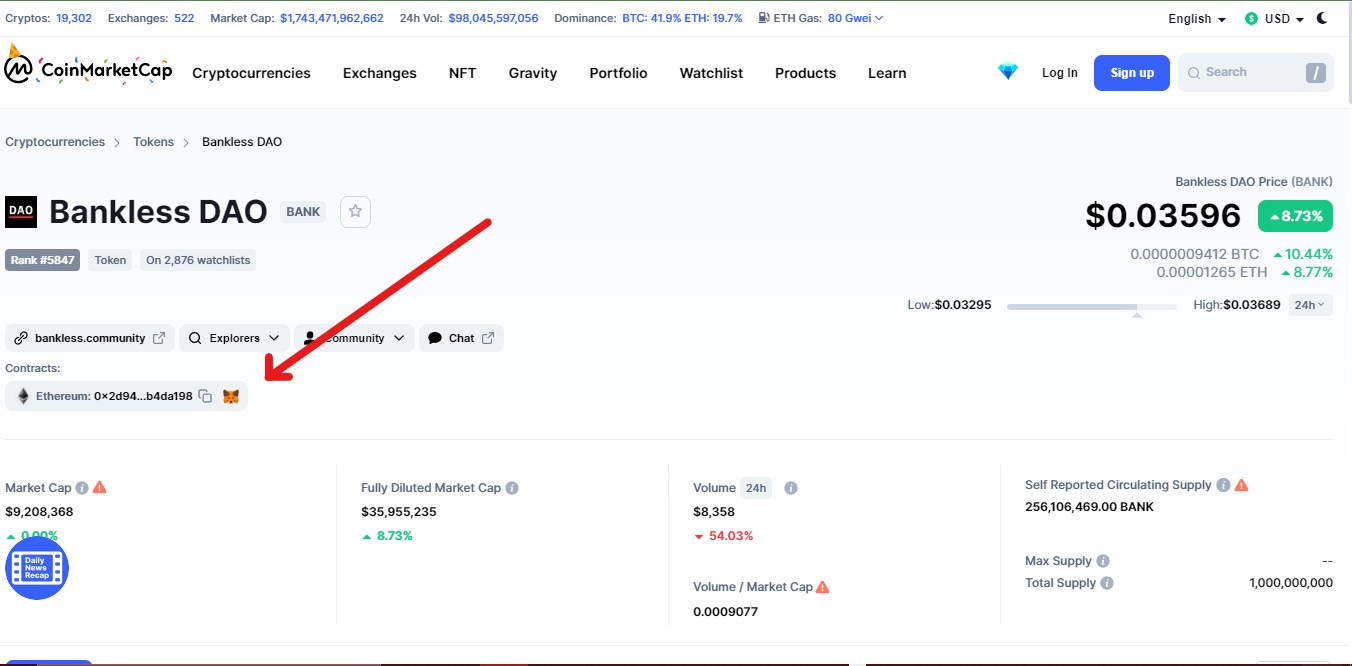
Task: Click the diamond rewards icon
Action: pyautogui.click(x=1008, y=72)
